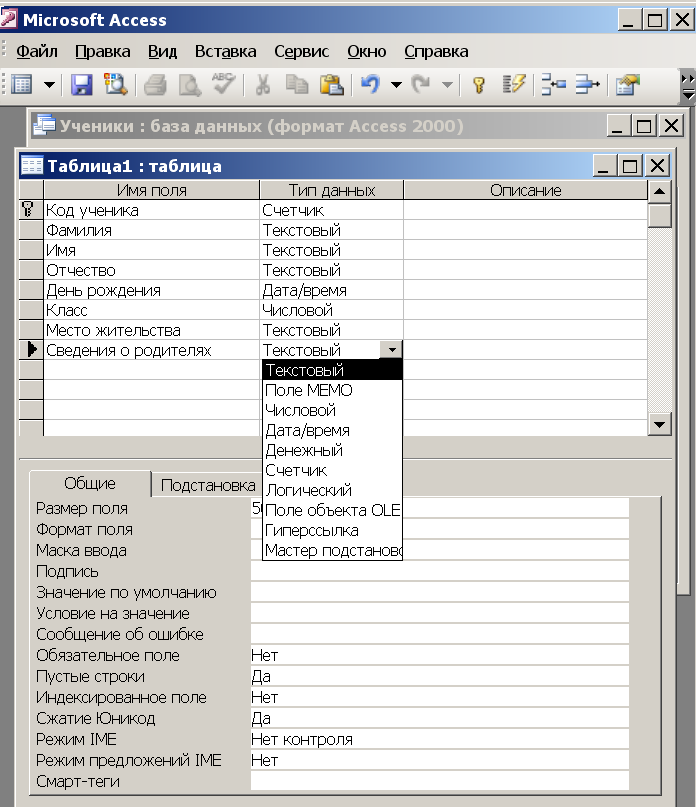This screenshot has height=807, width=696.
Task: Open the View mode dropdown arrow
Action: (x=49, y=84)
